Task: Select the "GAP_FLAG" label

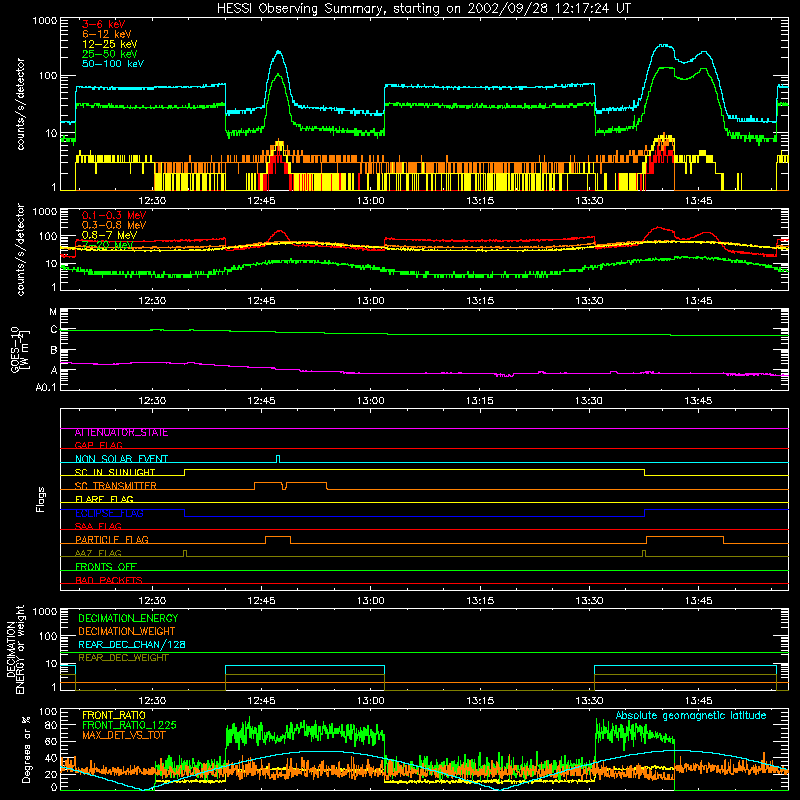Action: coord(98,445)
